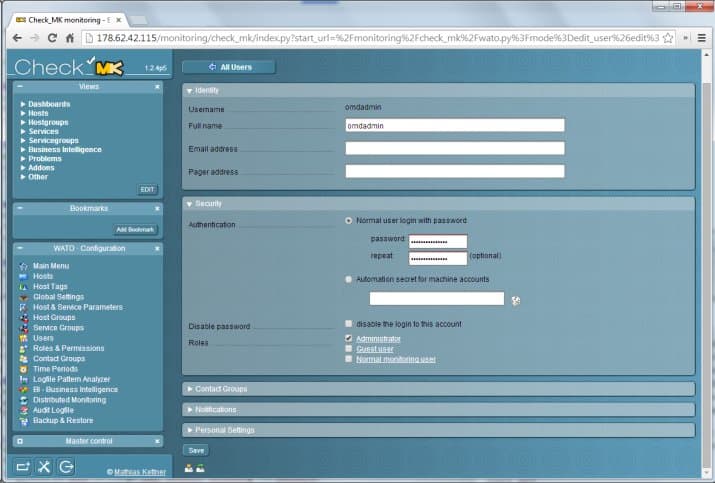Open Global Settings in WATO menu
The height and width of the screenshot is (483, 715).
click(58, 297)
